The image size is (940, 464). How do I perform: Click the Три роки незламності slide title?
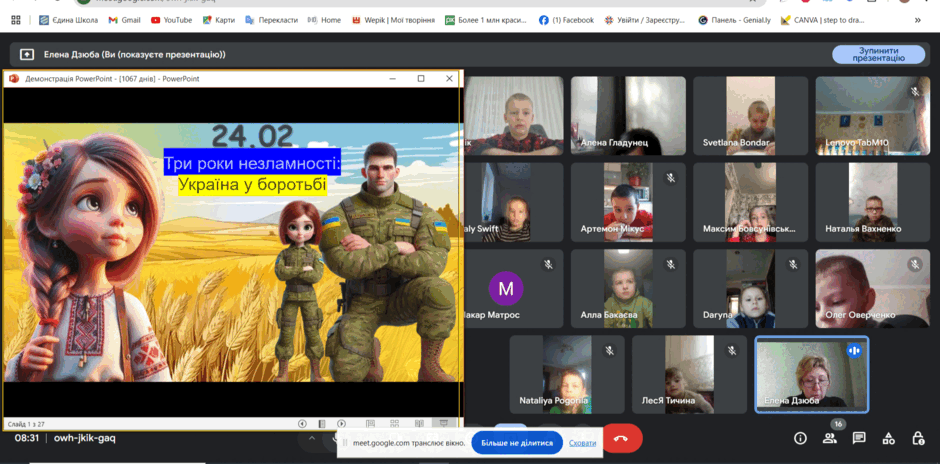coord(252,162)
